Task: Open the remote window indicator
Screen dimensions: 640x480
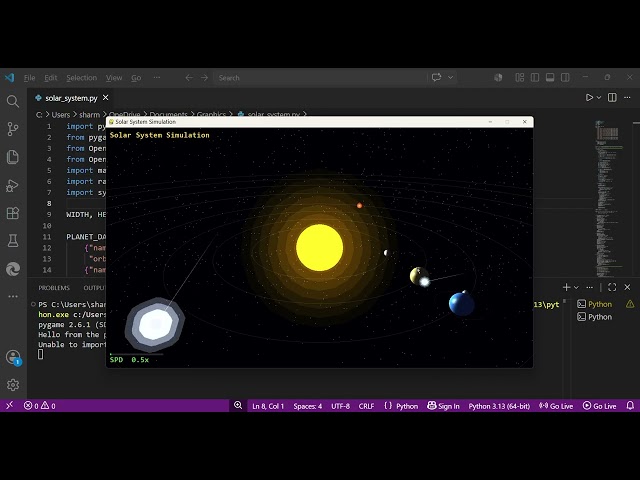Action: coord(9,405)
